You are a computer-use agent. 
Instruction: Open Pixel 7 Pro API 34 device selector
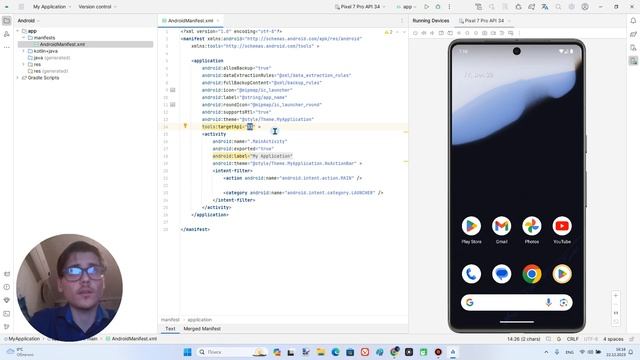(x=360, y=7)
